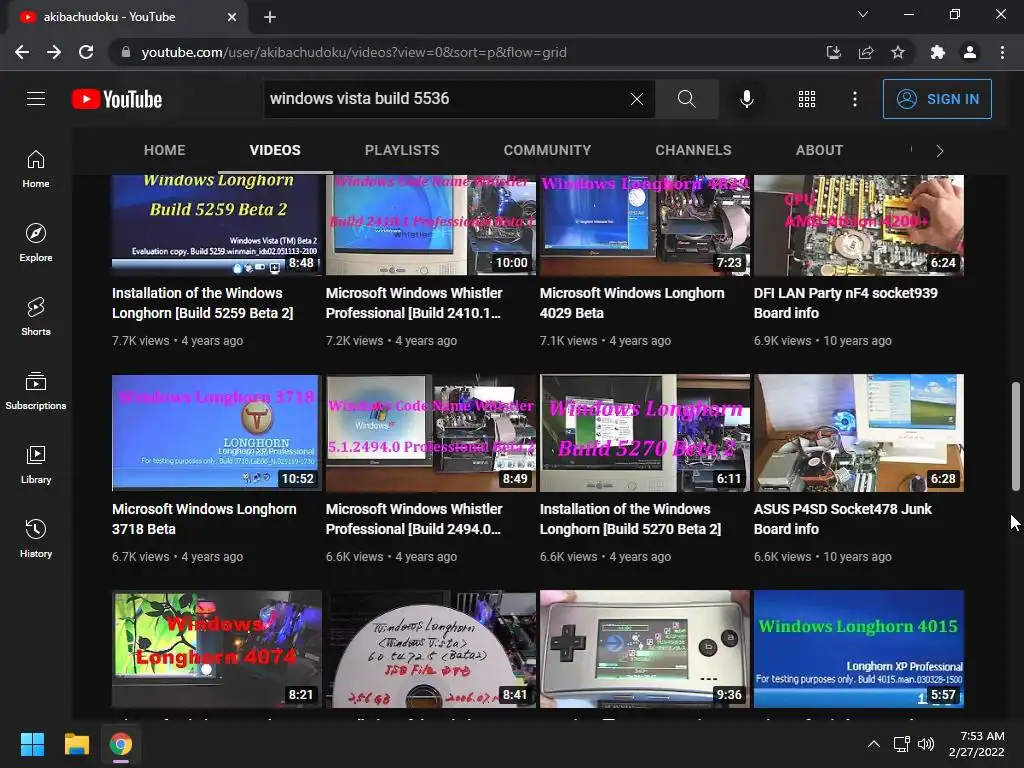The width and height of the screenshot is (1024, 768).
Task: Open ASUS P4SD Socket478 Junk Board title
Action: (842, 519)
